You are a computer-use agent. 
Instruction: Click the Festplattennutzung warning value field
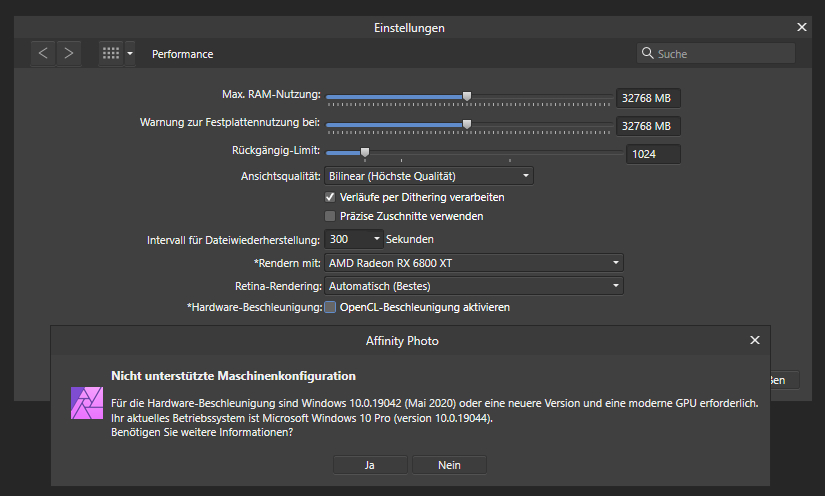648,126
